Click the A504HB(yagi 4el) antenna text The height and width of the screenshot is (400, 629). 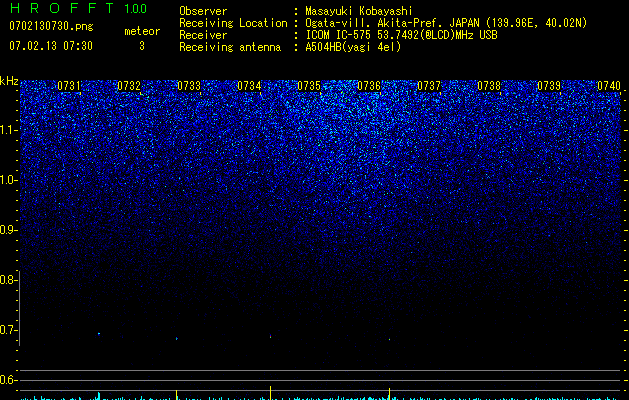click(x=353, y=47)
